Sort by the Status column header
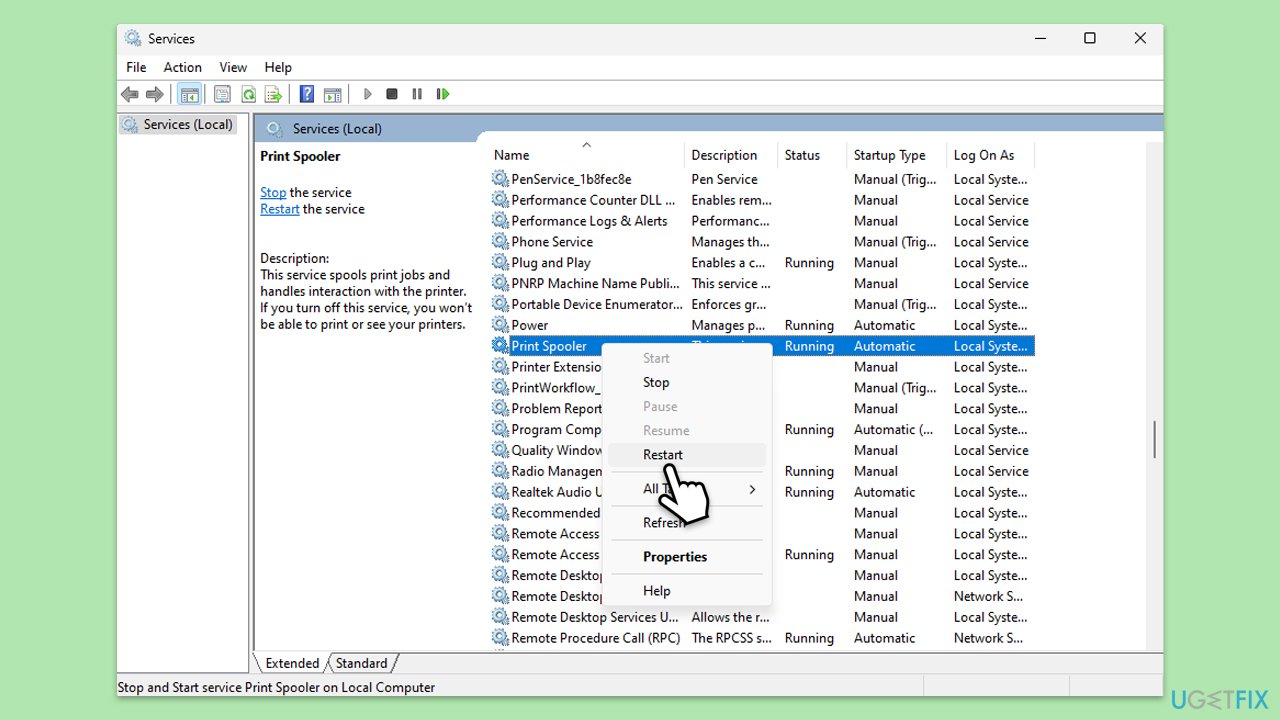 point(812,155)
